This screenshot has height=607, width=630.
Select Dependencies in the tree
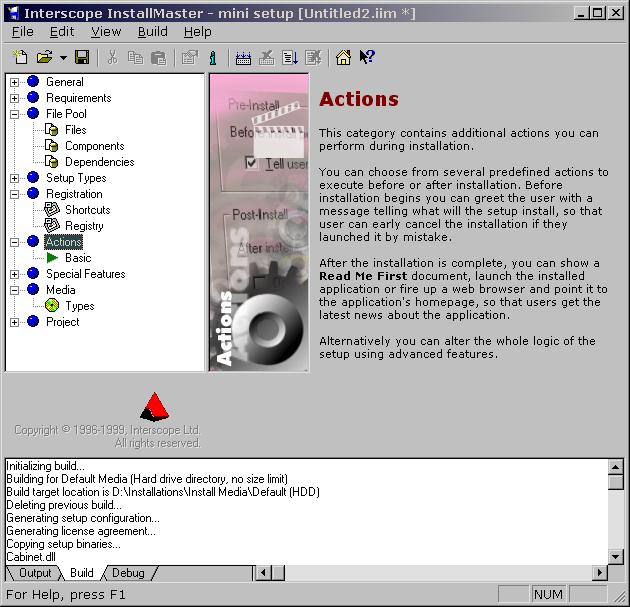pyautogui.click(x=100, y=162)
